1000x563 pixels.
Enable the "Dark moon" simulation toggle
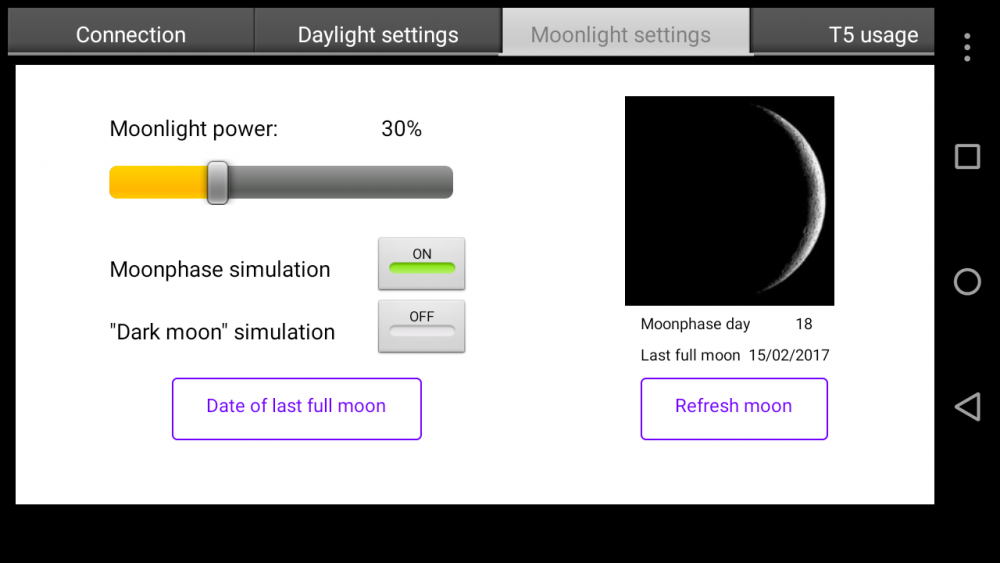(421, 326)
